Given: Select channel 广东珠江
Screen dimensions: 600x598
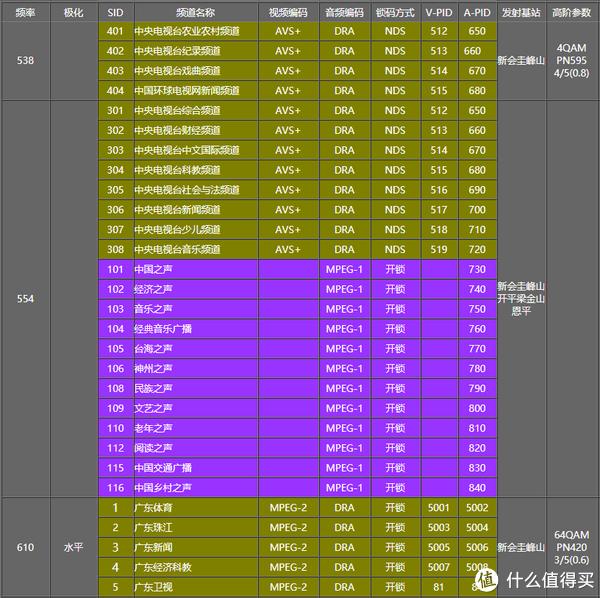Looking at the screenshot, I should [x=153, y=528].
